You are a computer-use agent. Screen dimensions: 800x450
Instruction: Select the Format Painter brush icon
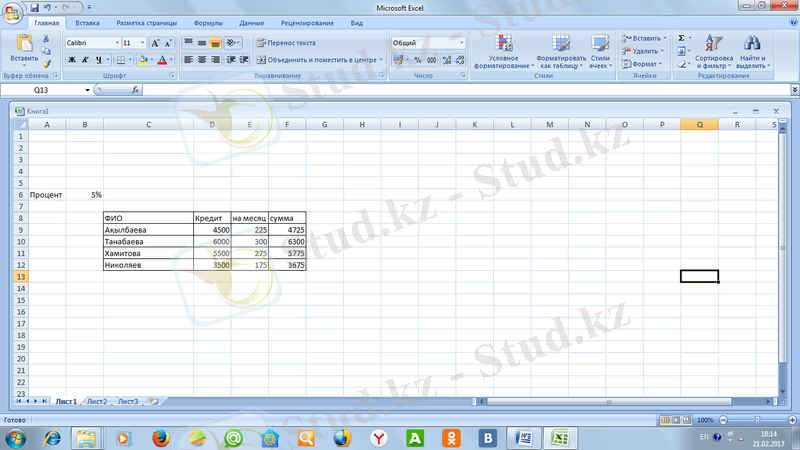[x=46, y=63]
